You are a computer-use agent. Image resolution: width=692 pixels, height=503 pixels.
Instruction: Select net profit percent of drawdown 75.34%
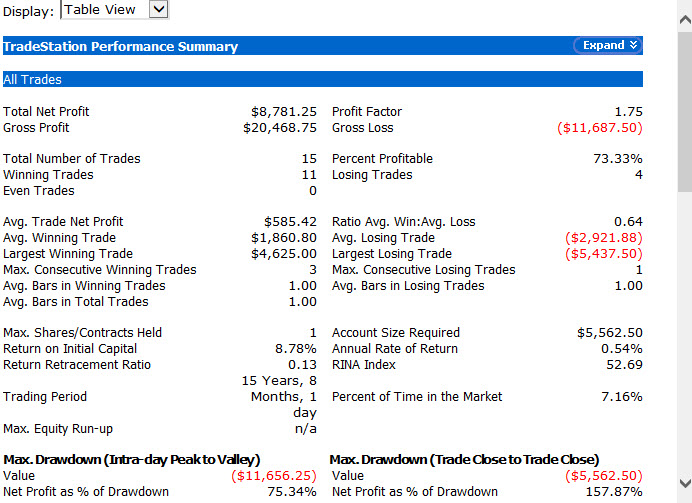292,492
